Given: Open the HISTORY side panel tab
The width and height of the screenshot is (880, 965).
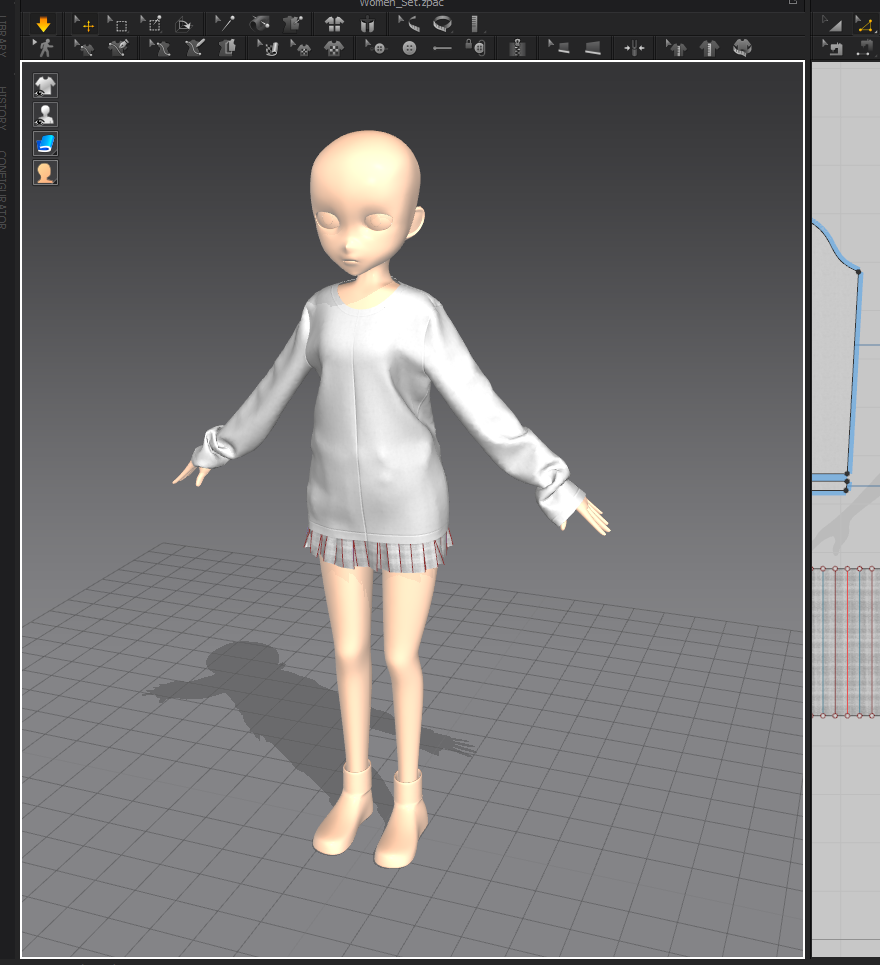Looking at the screenshot, I should coord(4,109).
